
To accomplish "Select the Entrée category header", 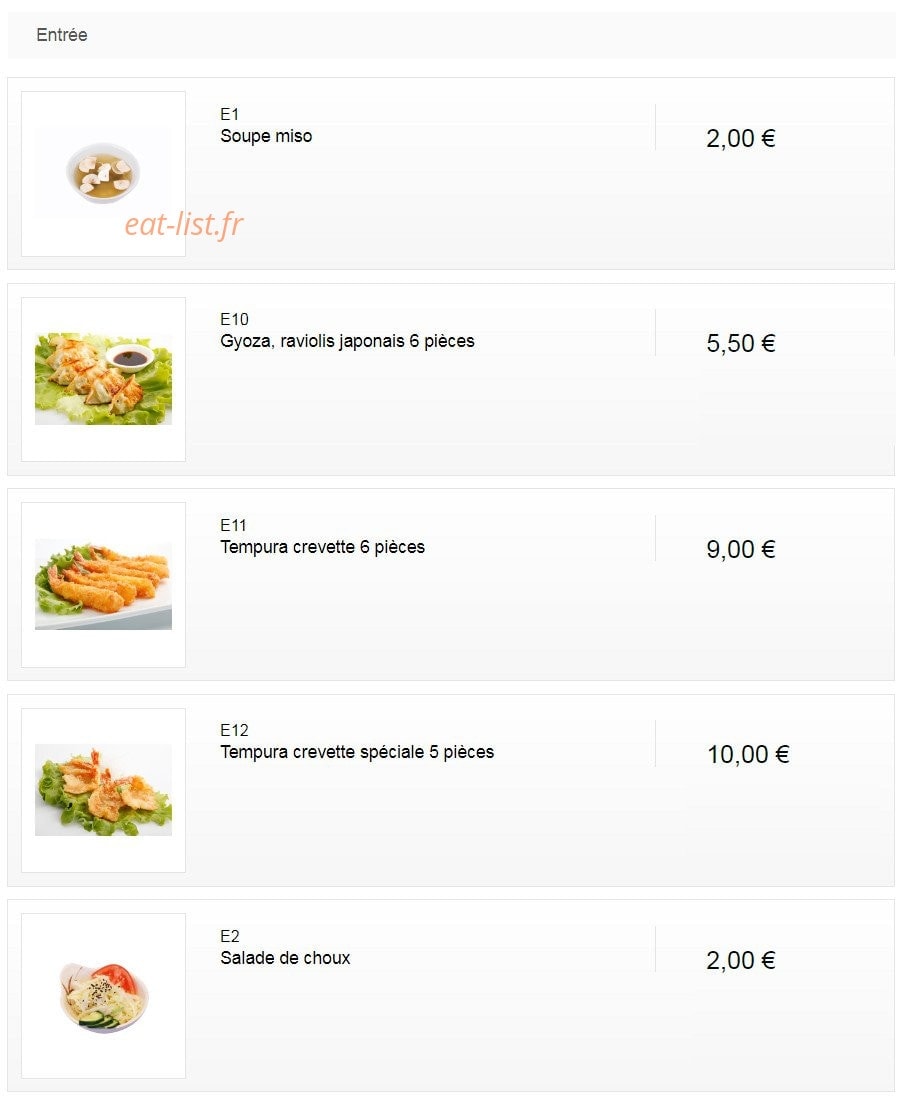I will (x=62, y=34).
